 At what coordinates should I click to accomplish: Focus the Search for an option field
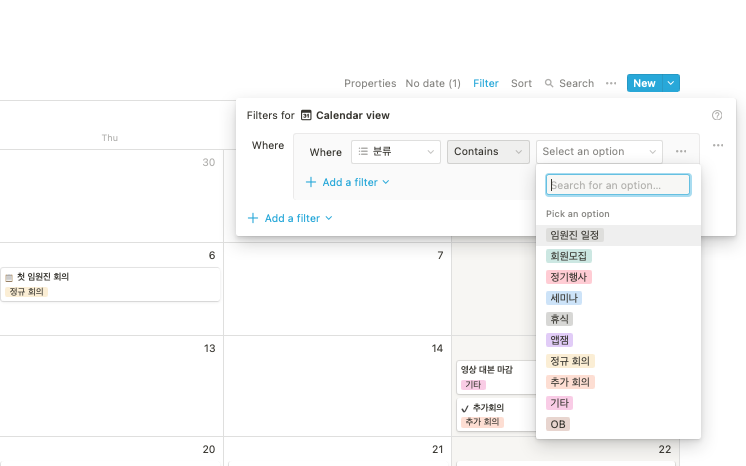(x=618, y=185)
